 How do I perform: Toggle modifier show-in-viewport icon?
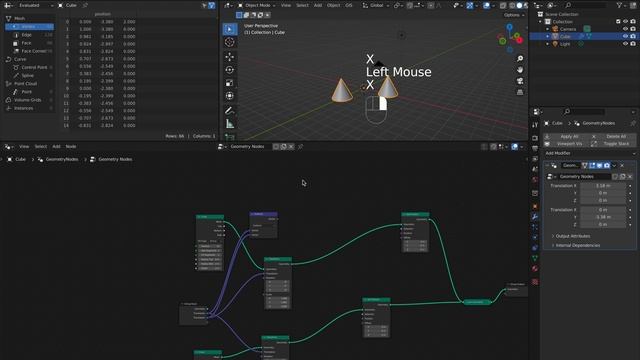[x=599, y=165]
